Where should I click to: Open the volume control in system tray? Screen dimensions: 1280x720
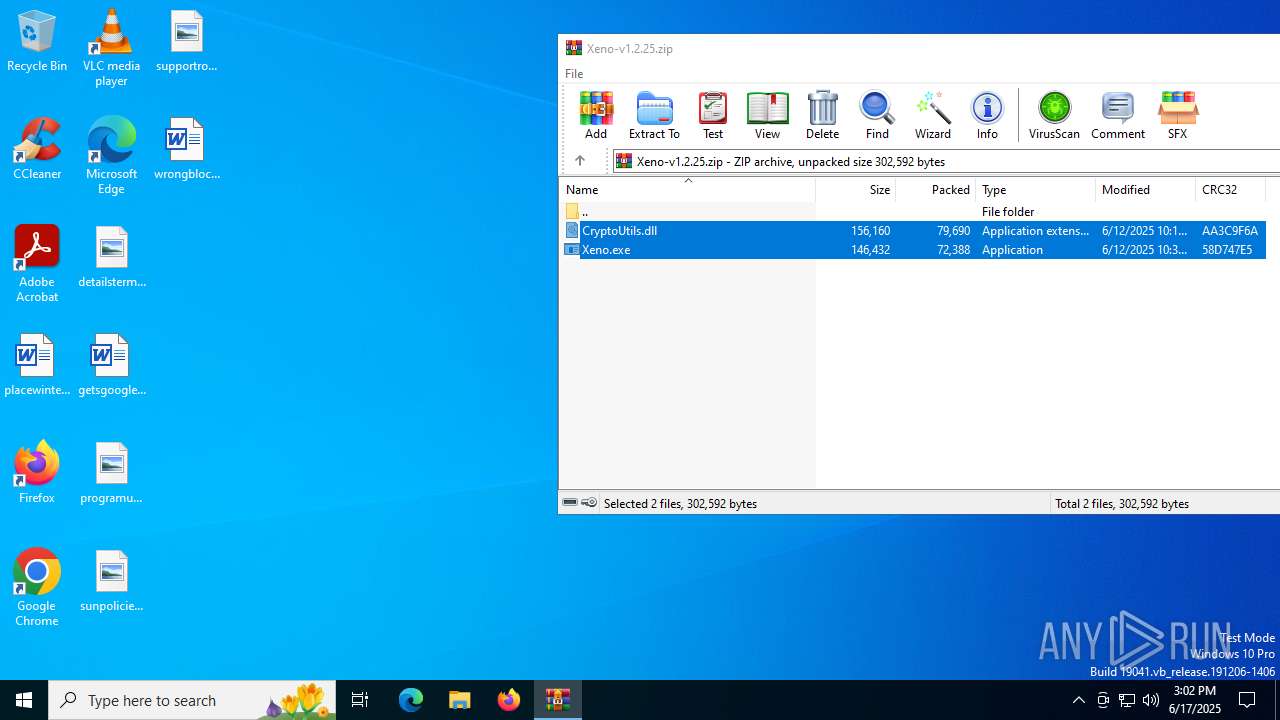click(x=1151, y=700)
